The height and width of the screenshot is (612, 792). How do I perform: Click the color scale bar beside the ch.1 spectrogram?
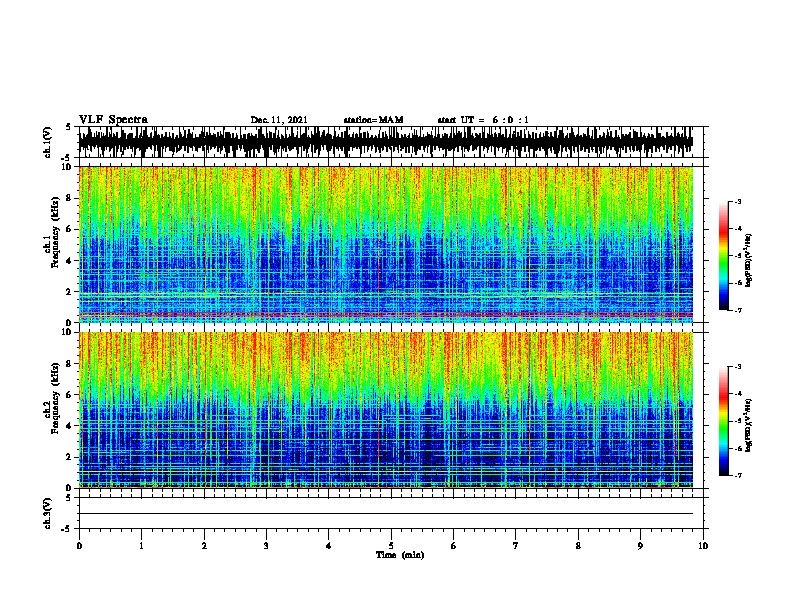(x=723, y=256)
